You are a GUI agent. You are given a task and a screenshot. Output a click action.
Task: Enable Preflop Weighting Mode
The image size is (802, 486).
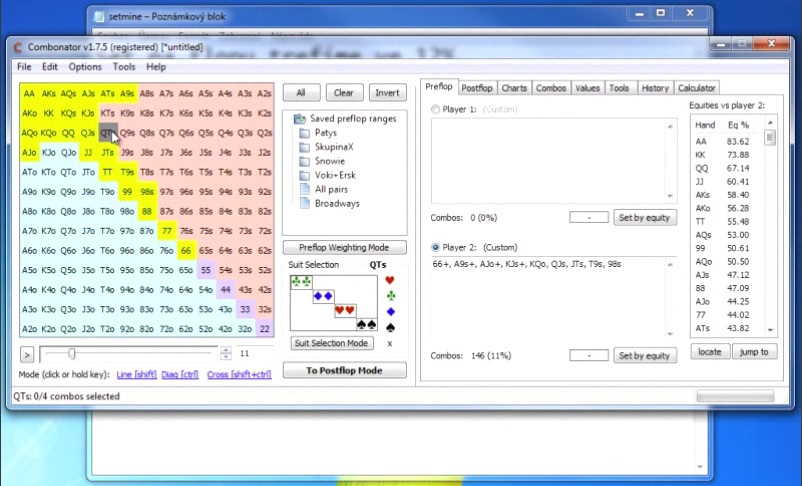point(344,248)
